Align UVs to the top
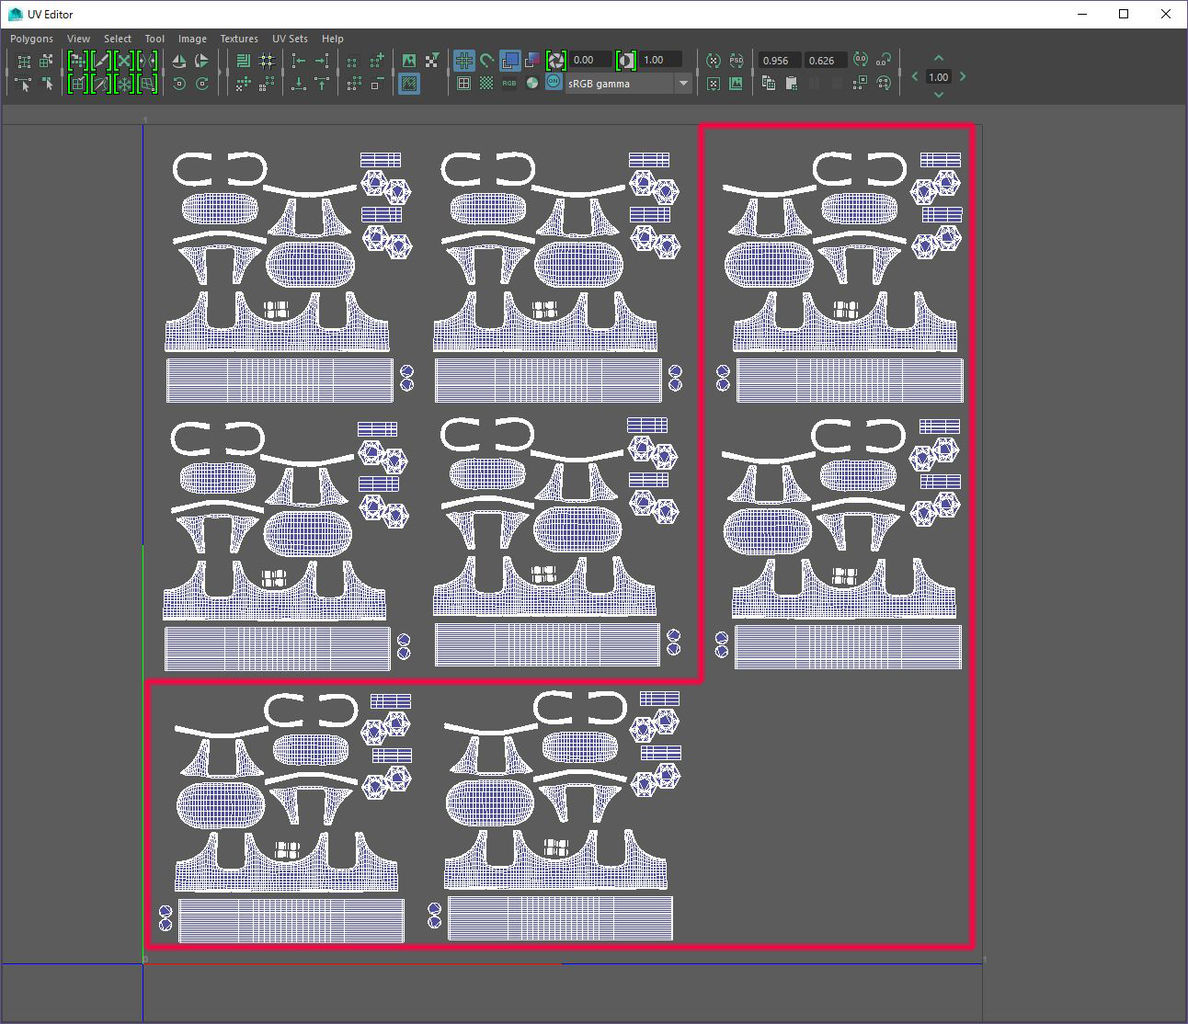Screen dimensions: 1188x1024 [x=322, y=84]
